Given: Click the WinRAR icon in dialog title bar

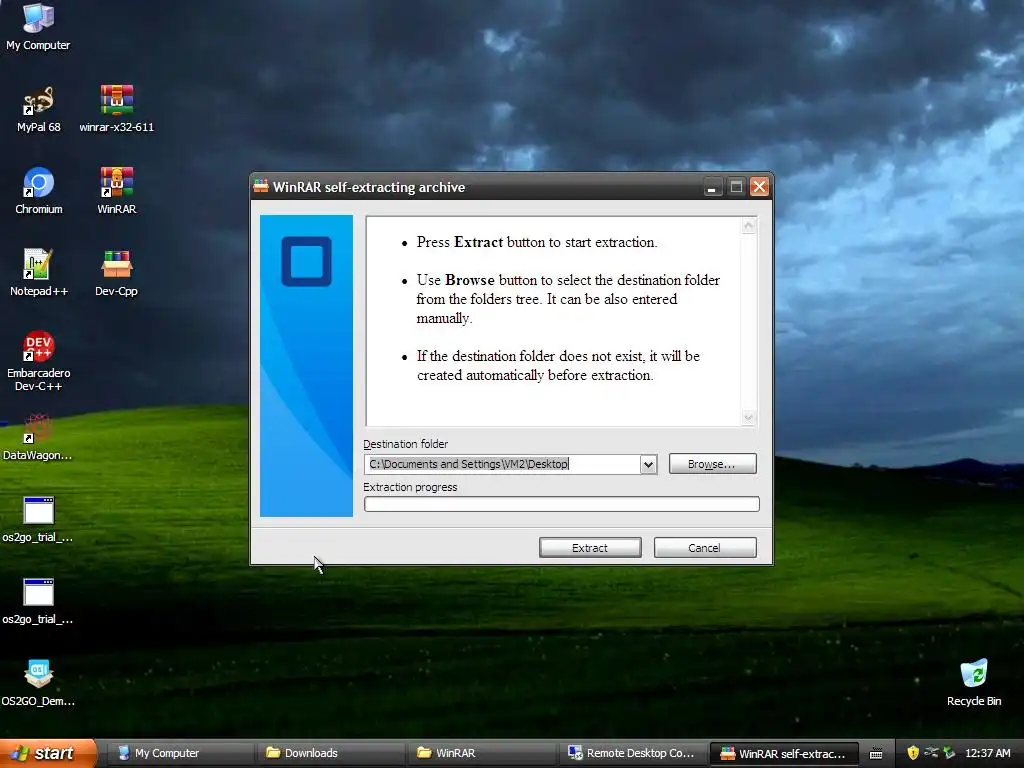Looking at the screenshot, I should coord(261,187).
